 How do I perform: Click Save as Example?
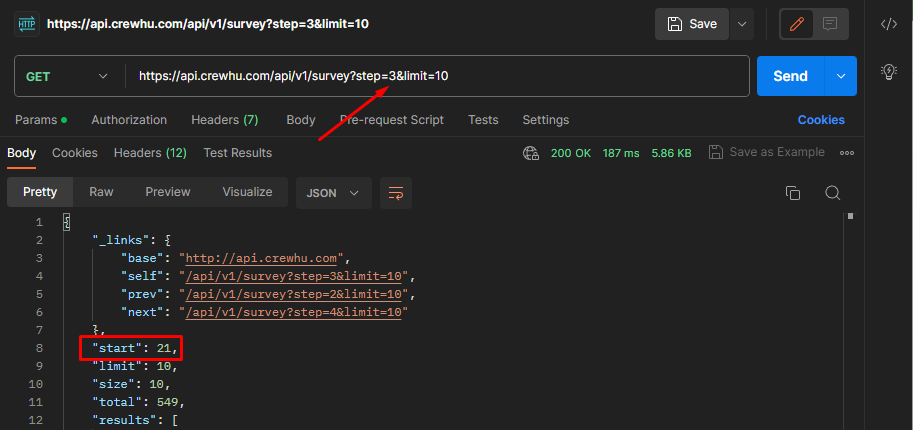tap(766, 153)
